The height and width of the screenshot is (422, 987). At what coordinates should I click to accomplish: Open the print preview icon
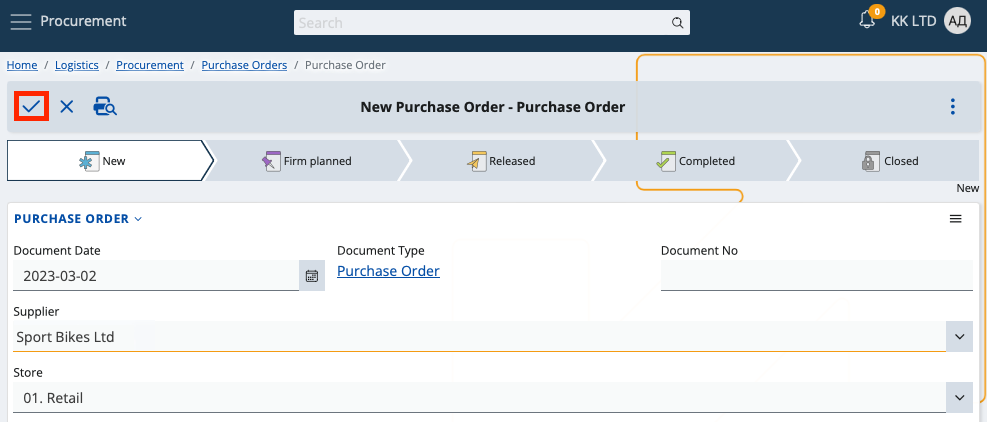105,107
